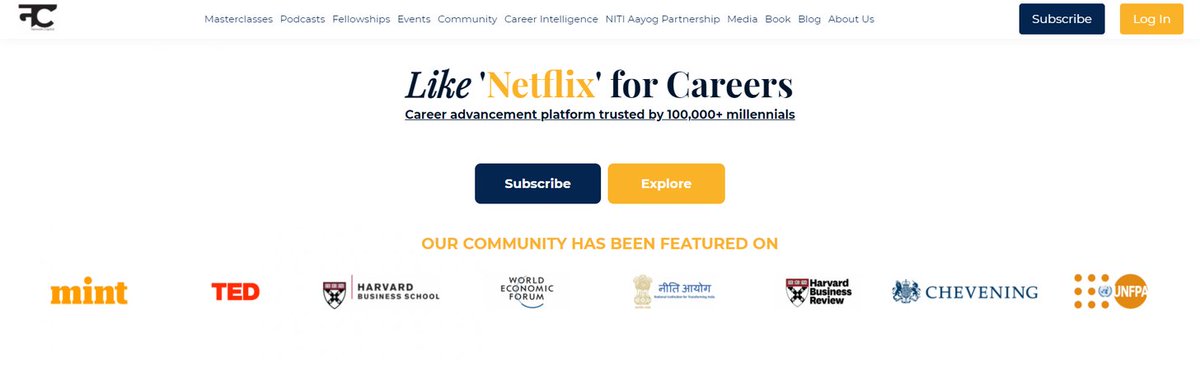The width and height of the screenshot is (1200, 365).
Task: Select NITI Aayog Partnership in navigation
Action: click(x=663, y=19)
